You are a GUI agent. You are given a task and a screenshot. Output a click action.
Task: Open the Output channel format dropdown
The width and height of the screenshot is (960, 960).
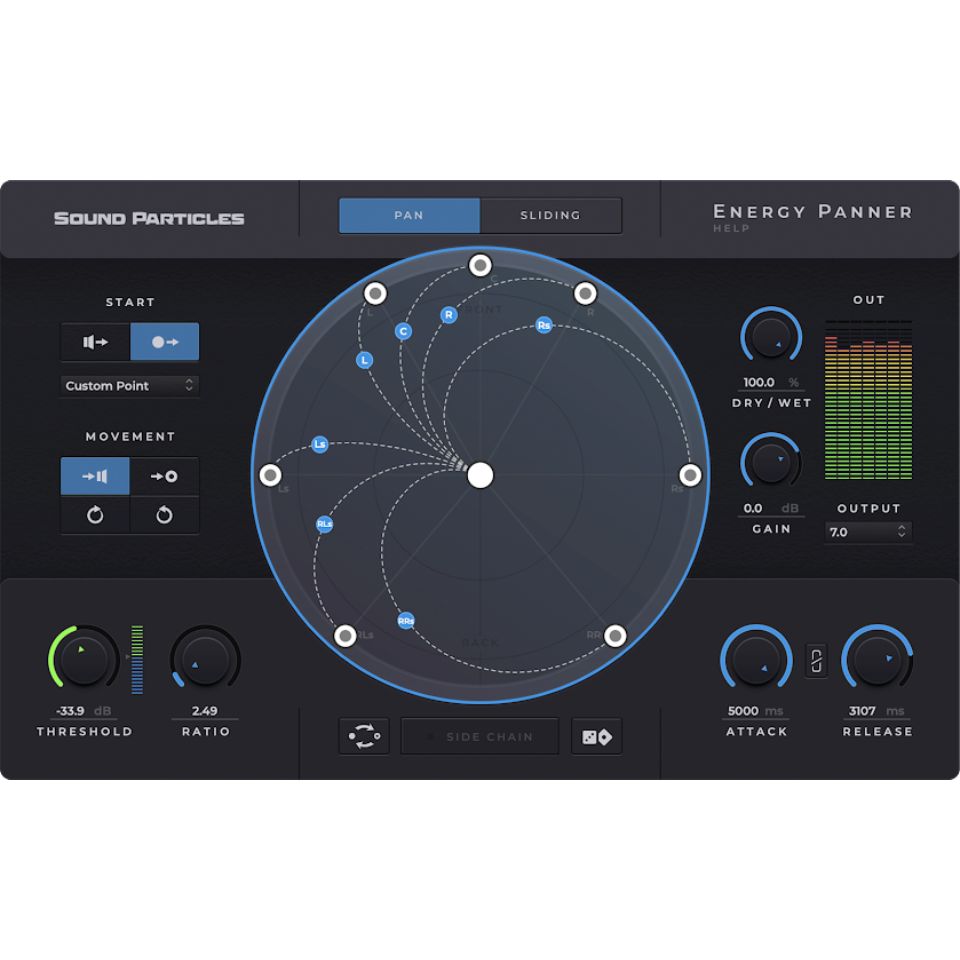868,532
